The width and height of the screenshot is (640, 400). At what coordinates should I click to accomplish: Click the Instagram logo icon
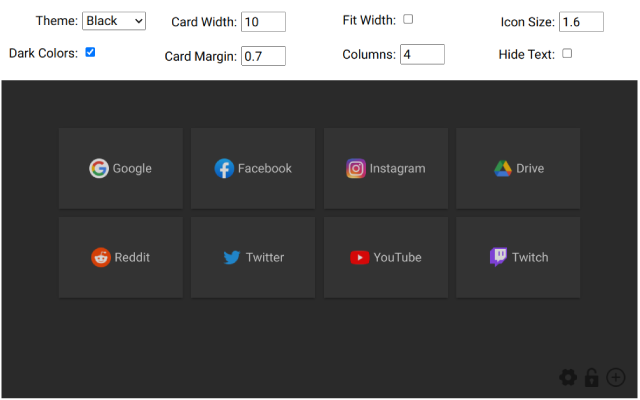[356, 168]
